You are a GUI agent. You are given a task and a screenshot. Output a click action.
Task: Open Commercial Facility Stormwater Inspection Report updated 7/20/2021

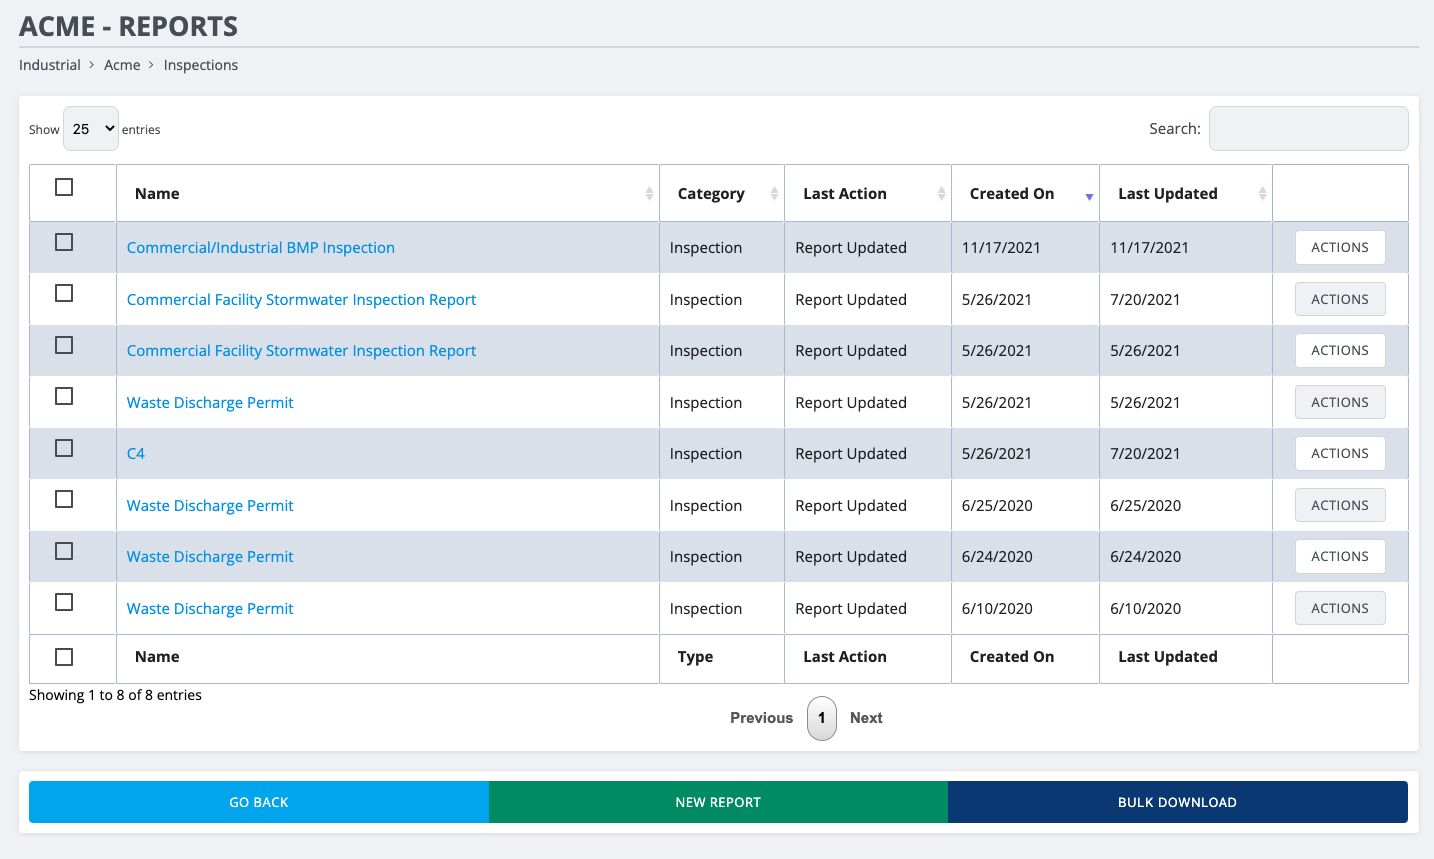click(x=301, y=300)
